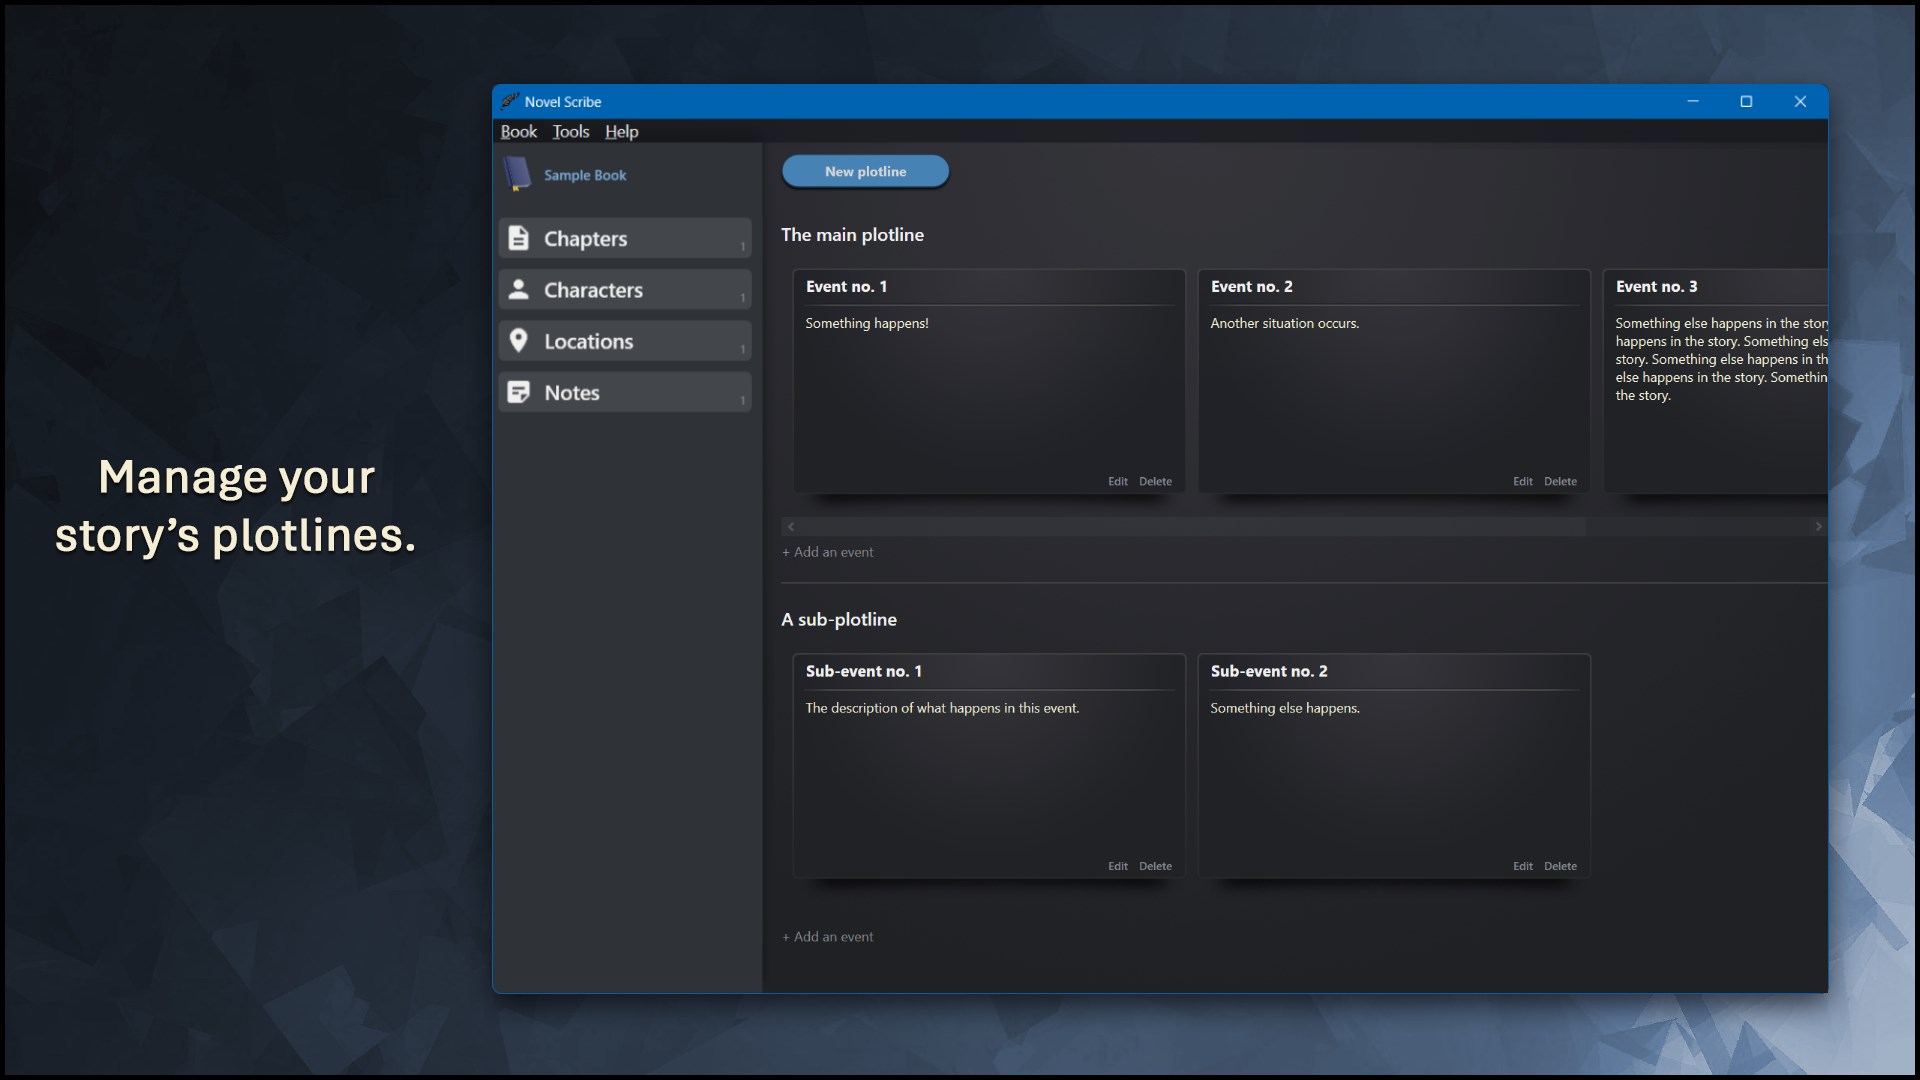Viewport: 1920px width, 1080px height.
Task: Open the Book menu
Action: pos(518,131)
